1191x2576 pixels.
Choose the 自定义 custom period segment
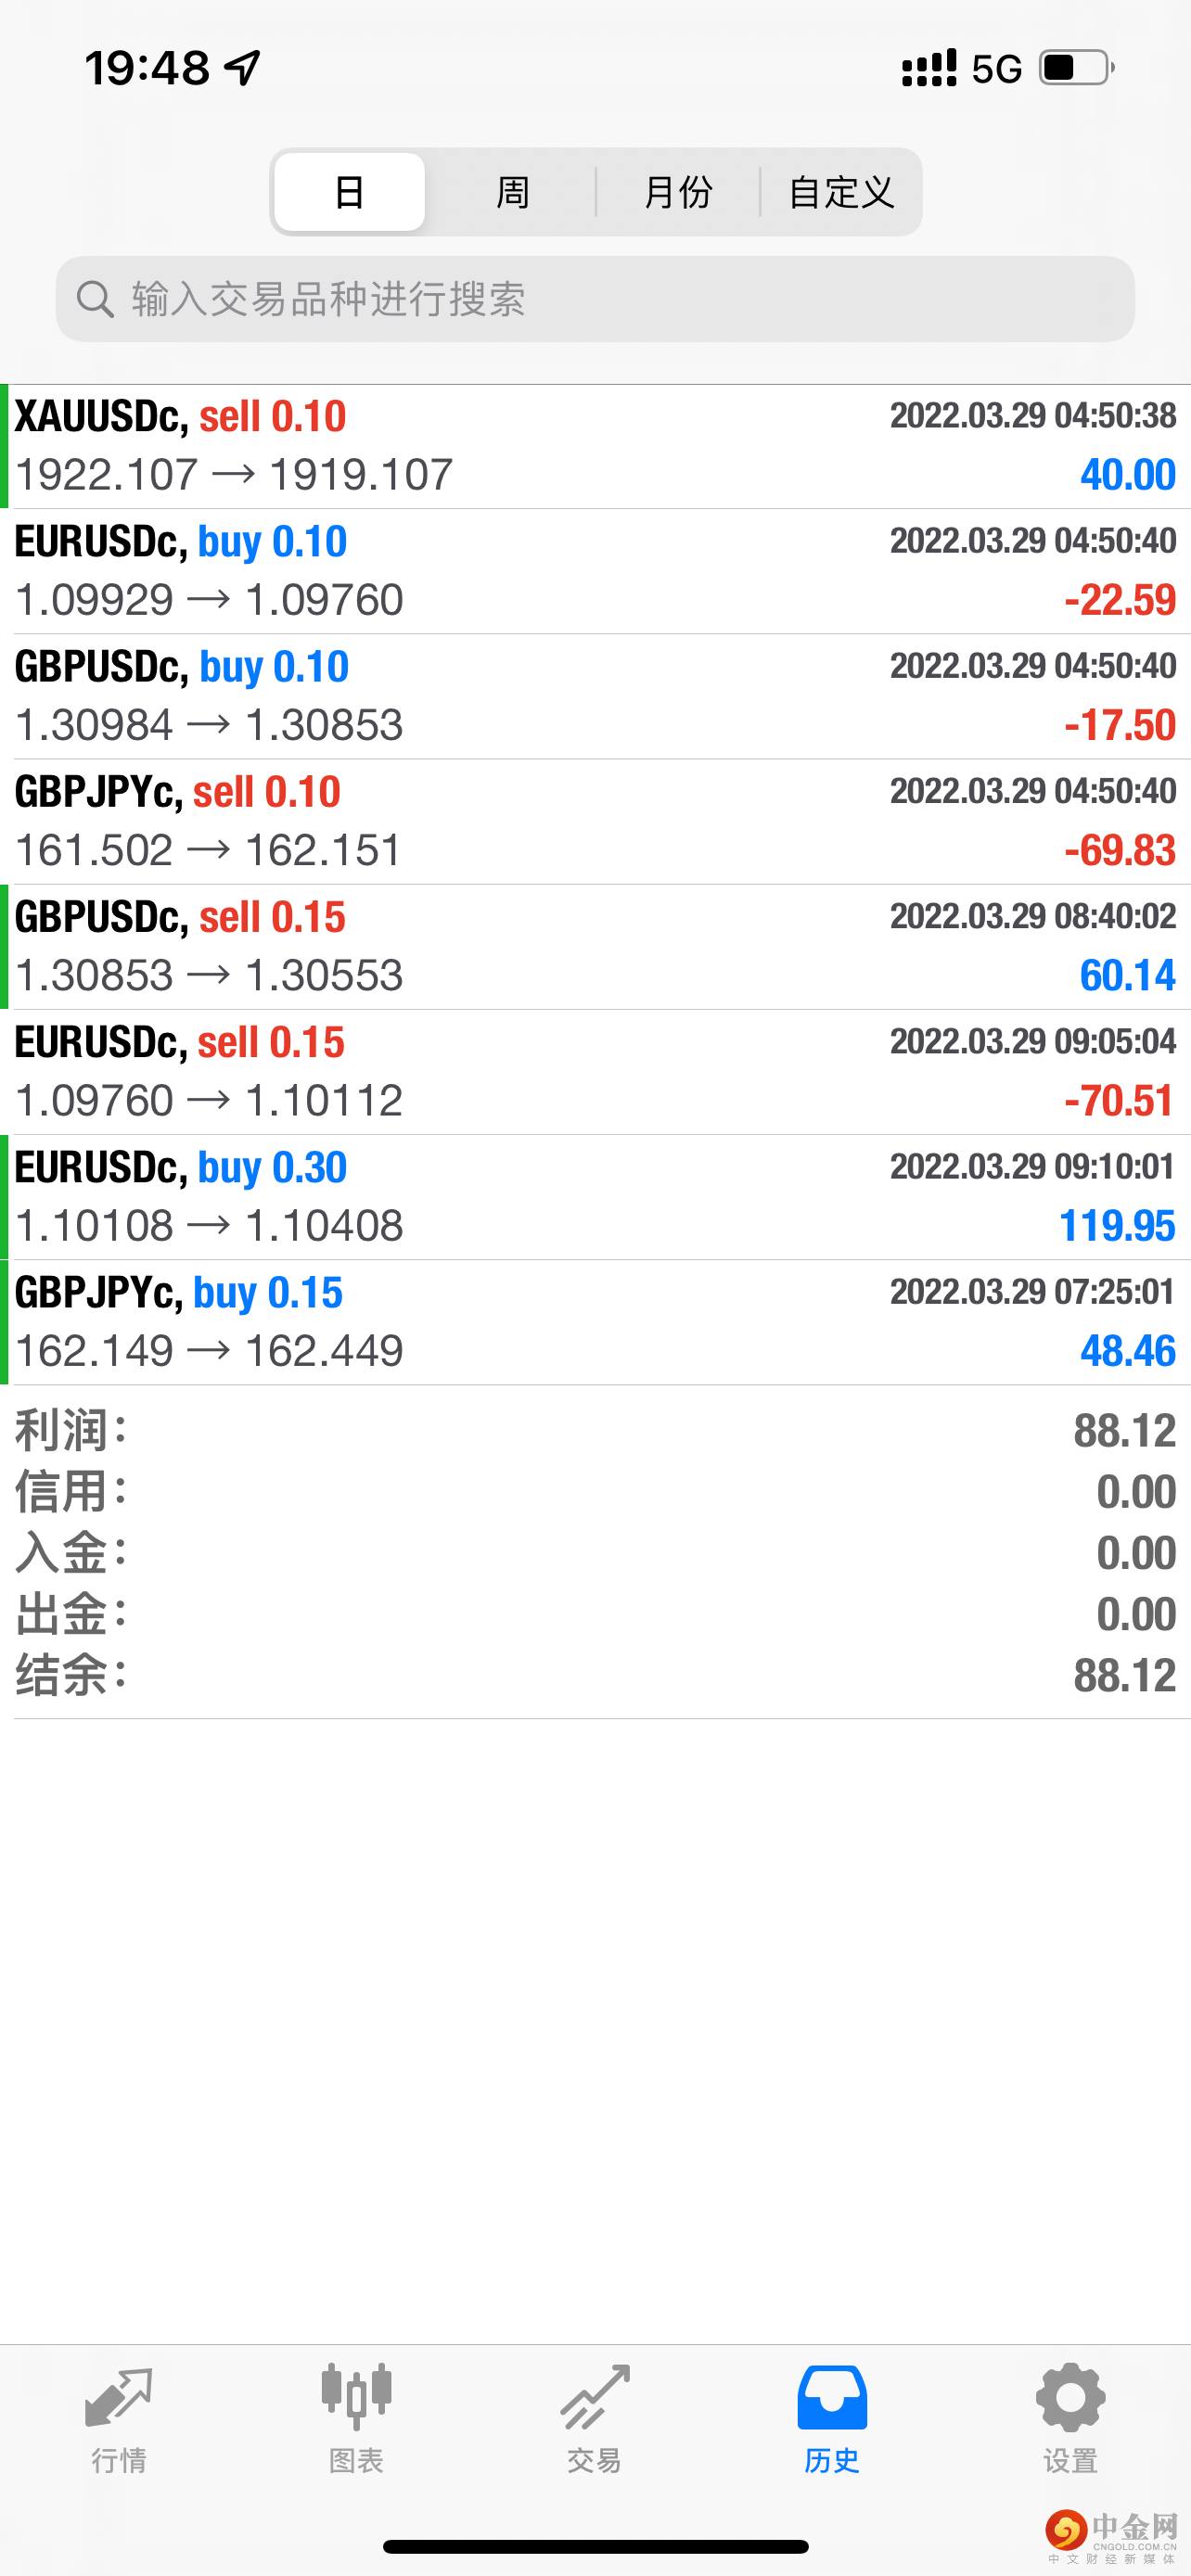841,192
